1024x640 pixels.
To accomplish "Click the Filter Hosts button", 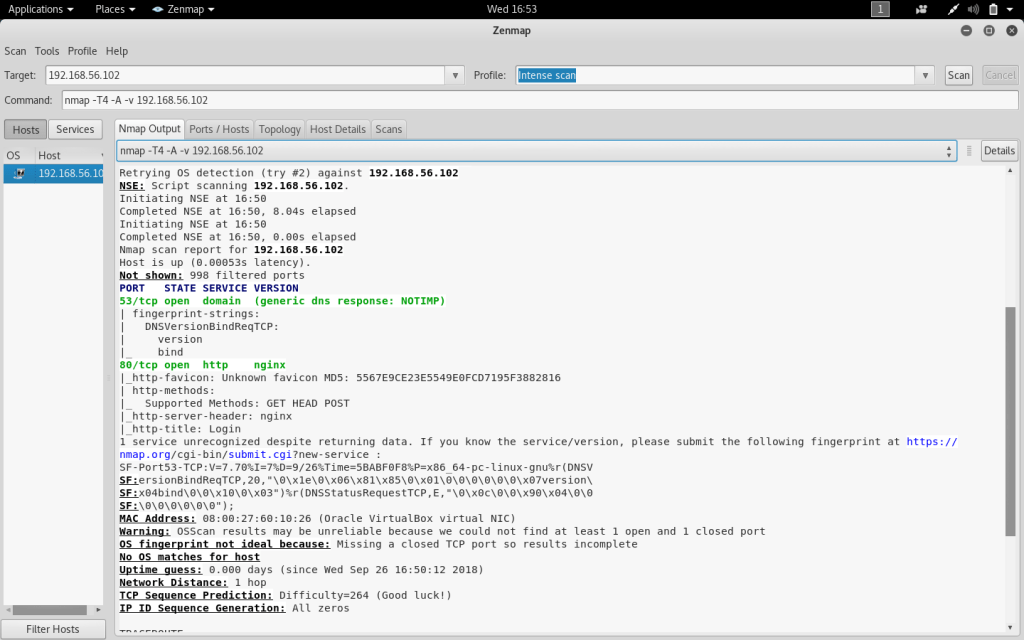I will tap(53, 629).
